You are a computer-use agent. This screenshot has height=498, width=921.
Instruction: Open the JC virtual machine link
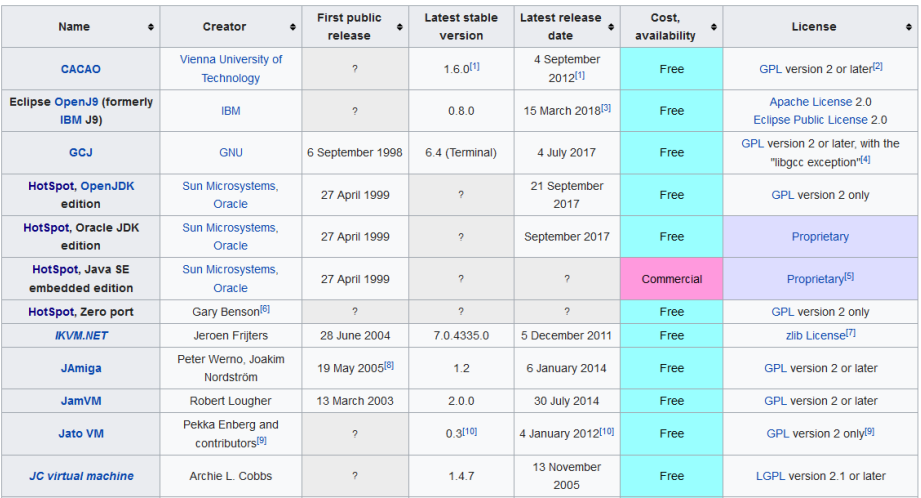[x=82, y=476]
